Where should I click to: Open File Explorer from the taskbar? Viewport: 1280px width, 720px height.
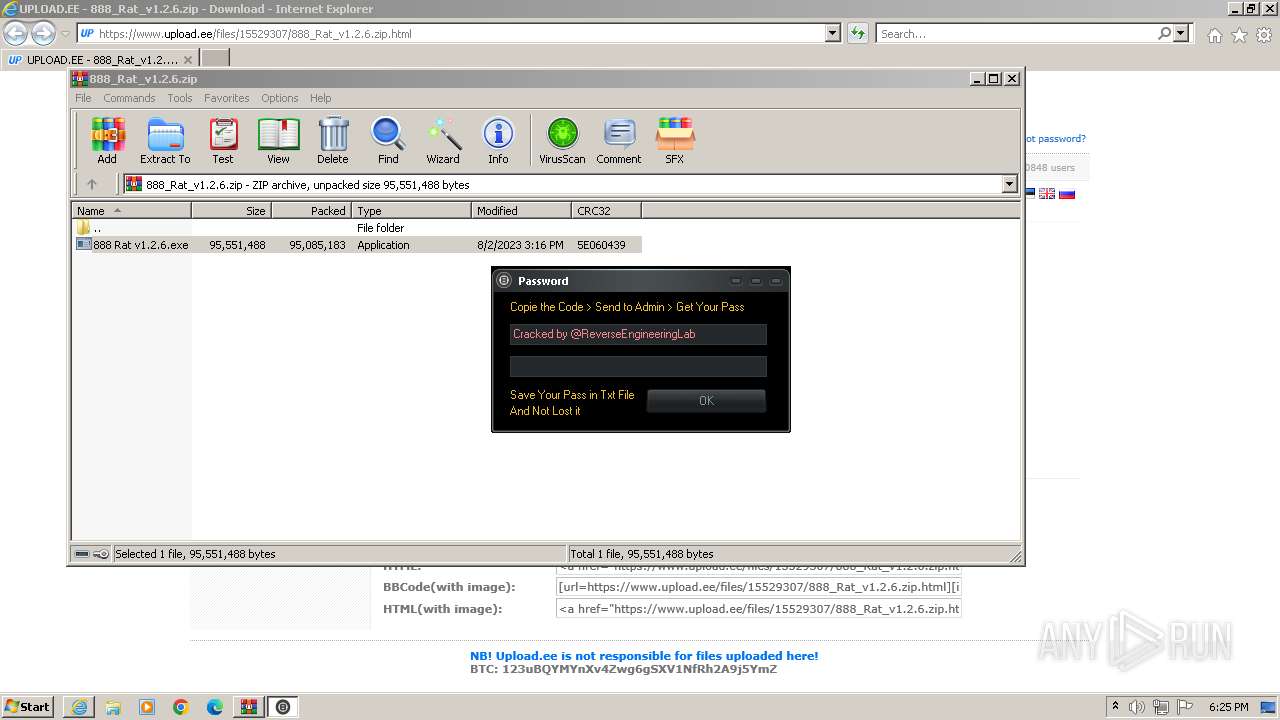pyautogui.click(x=113, y=707)
